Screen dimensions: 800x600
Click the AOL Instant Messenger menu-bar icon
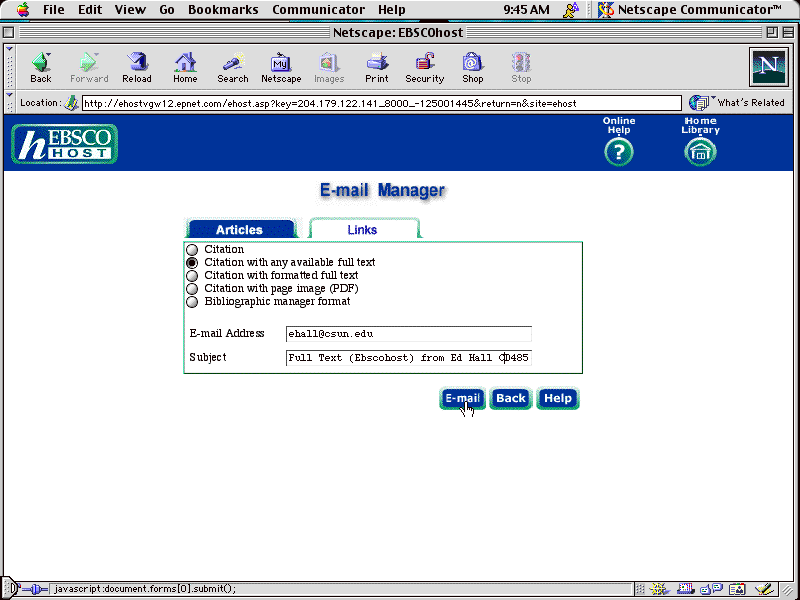[571, 9]
